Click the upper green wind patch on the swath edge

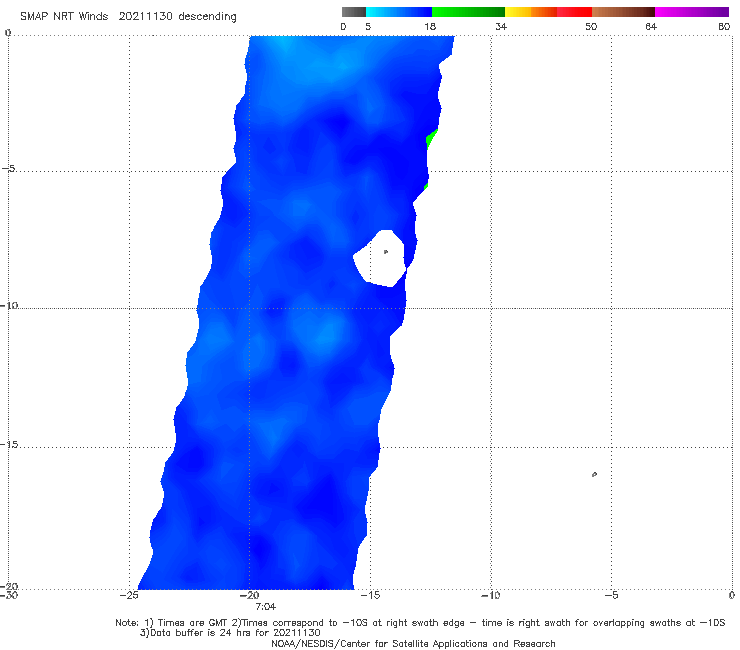(x=430, y=139)
